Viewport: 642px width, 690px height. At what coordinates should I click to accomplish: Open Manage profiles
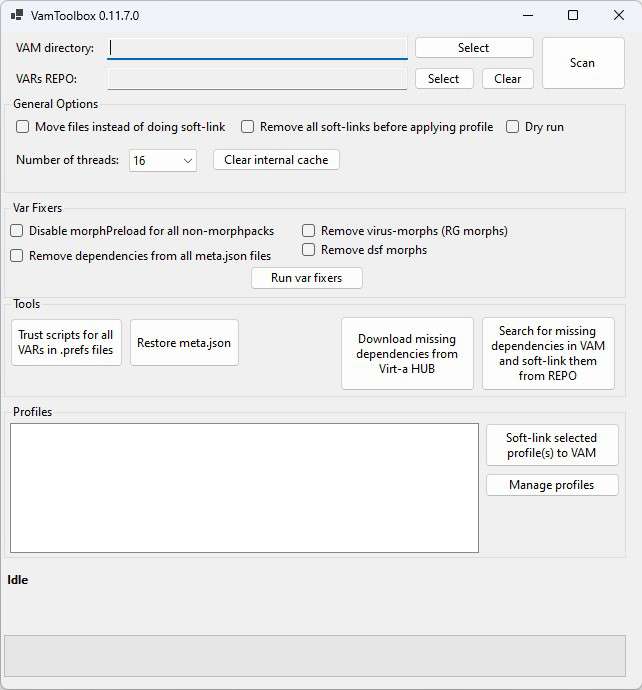pyautogui.click(x=551, y=485)
